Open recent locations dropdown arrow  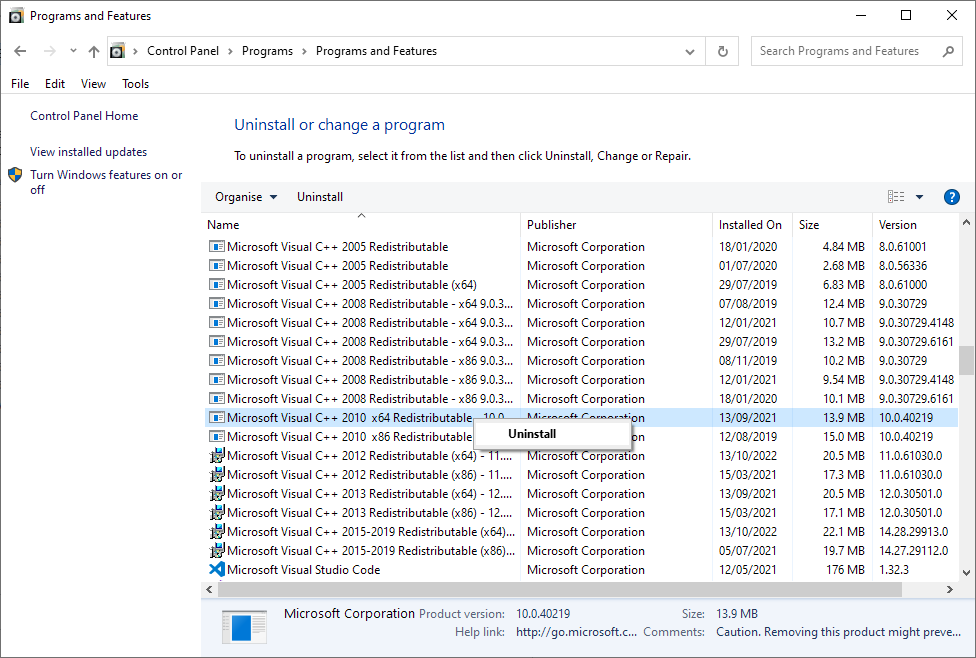tap(73, 51)
